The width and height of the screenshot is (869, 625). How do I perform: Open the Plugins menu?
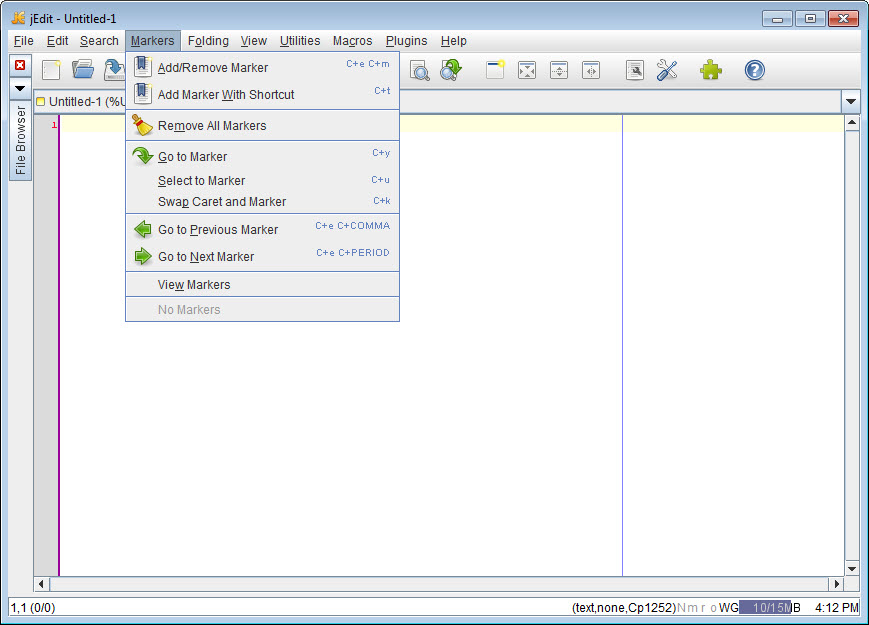406,41
